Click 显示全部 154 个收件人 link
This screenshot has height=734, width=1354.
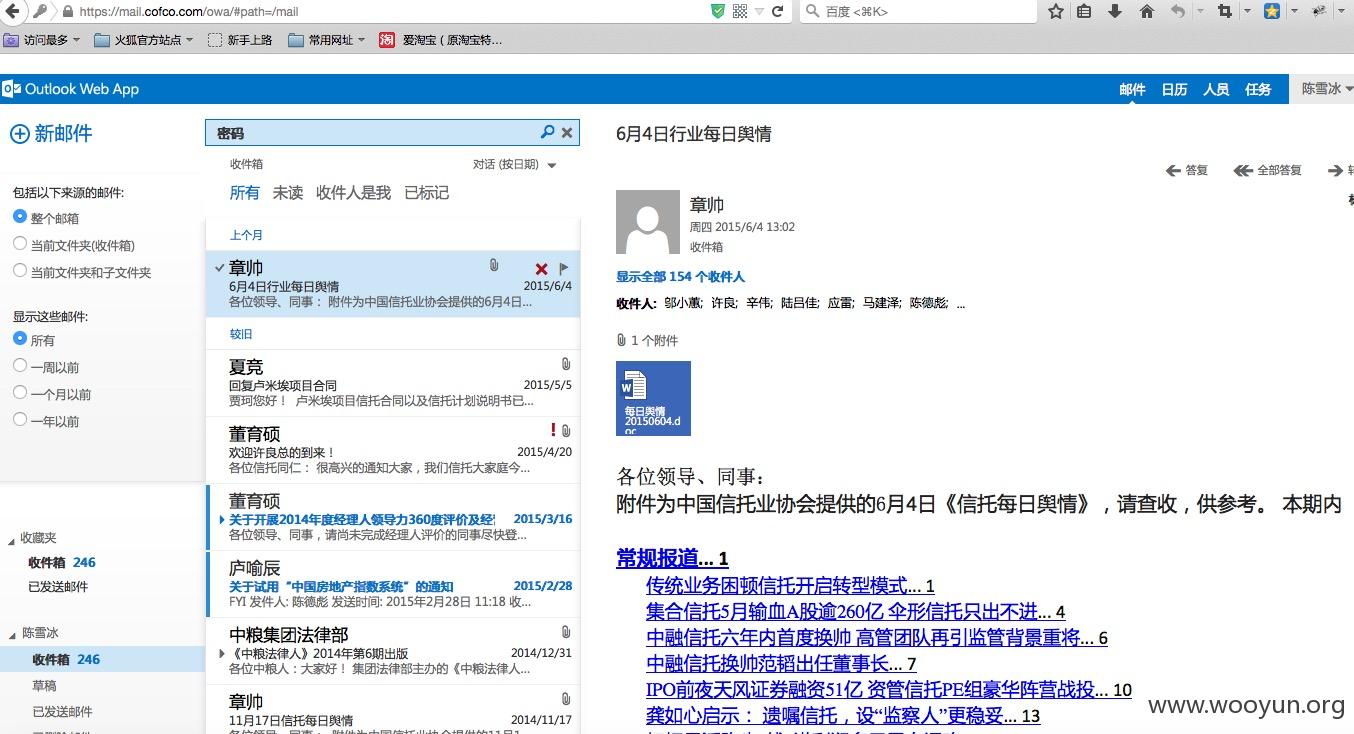click(680, 276)
